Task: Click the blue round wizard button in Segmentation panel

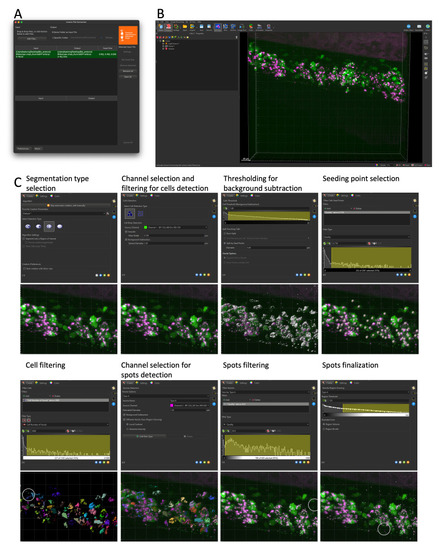Action: pyautogui.click(x=114, y=217)
